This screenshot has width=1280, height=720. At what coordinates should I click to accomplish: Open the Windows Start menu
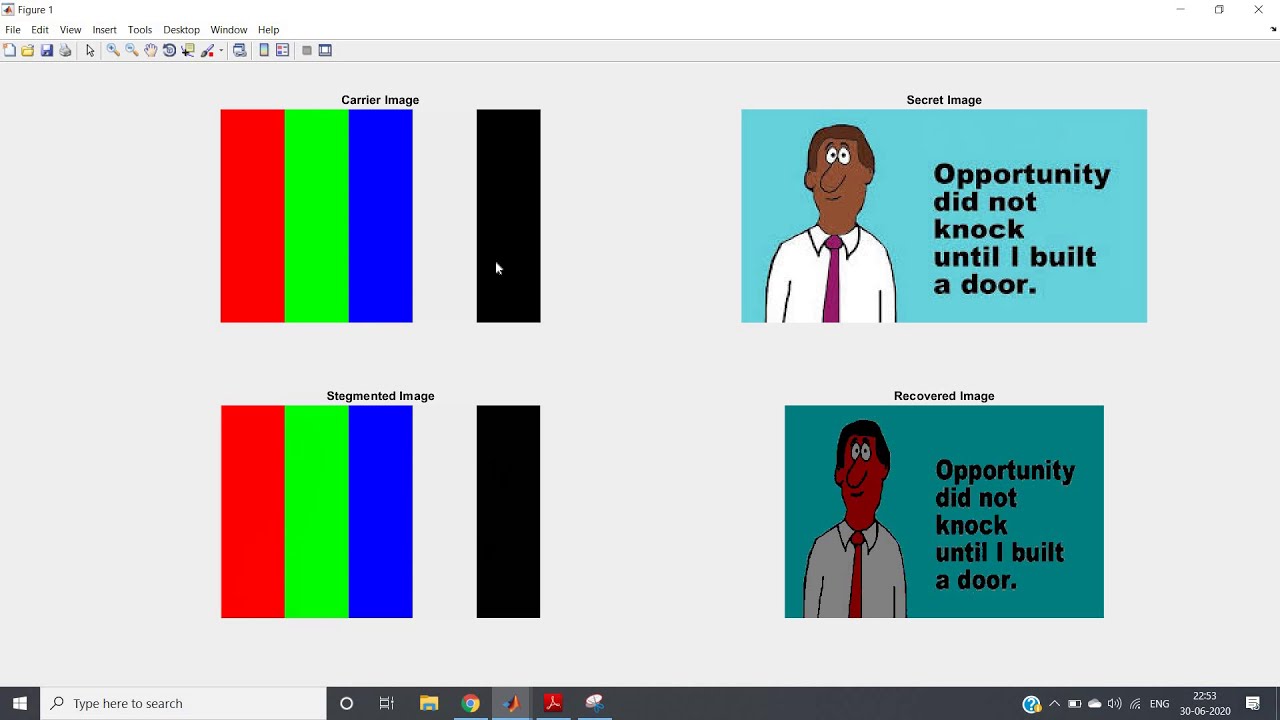[20, 703]
